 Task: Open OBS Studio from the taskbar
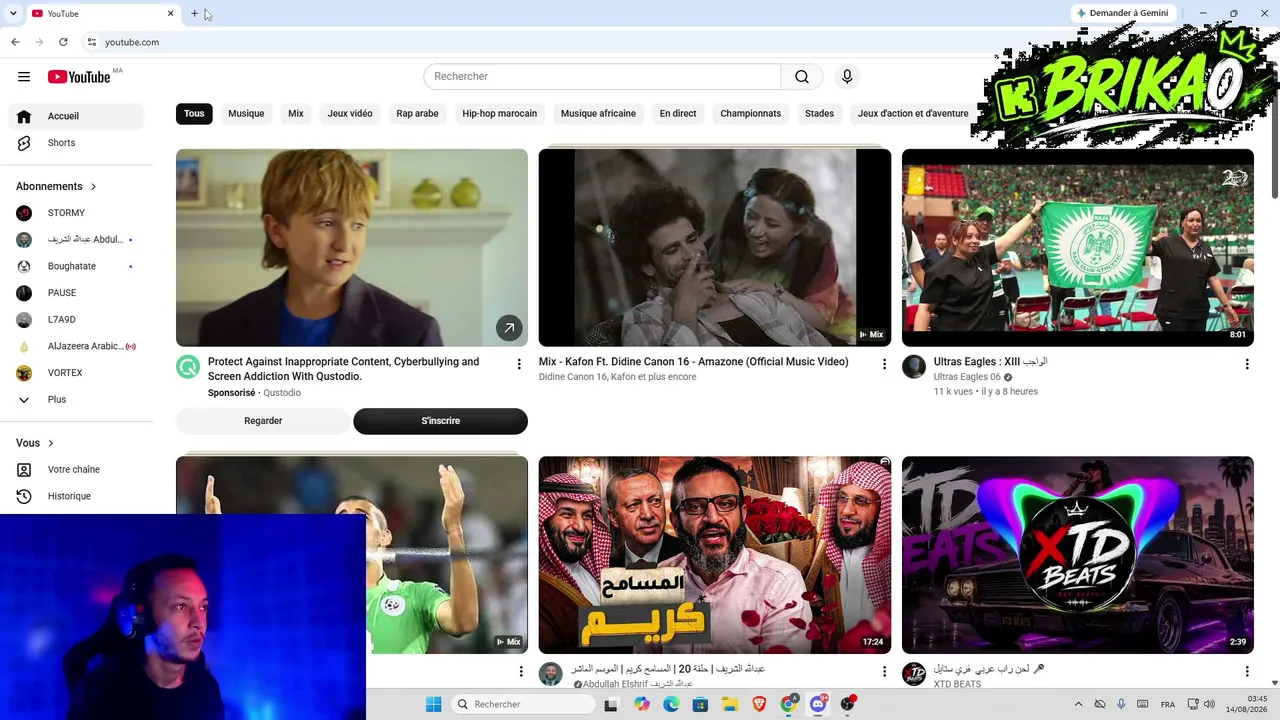(x=848, y=704)
